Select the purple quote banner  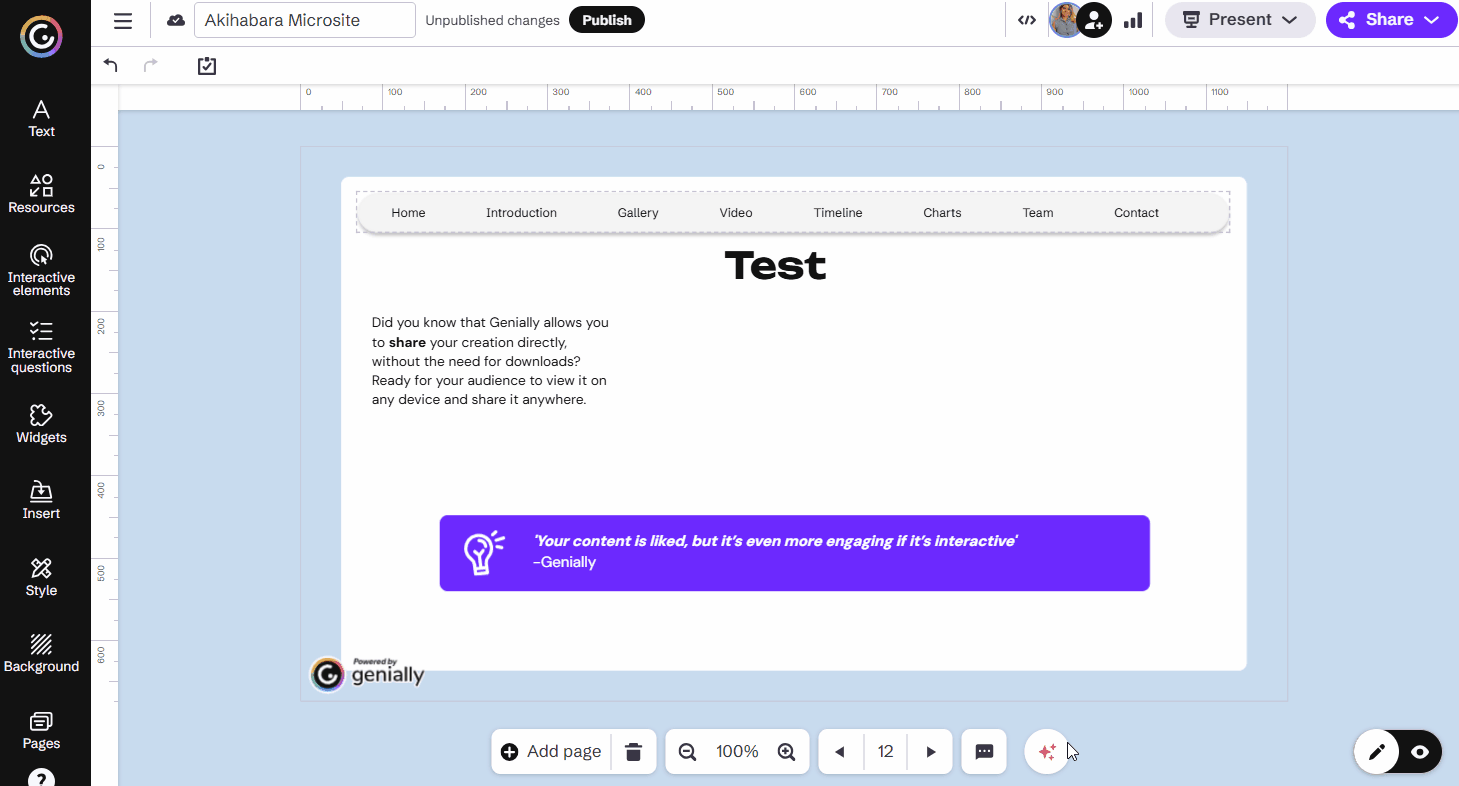pos(794,553)
